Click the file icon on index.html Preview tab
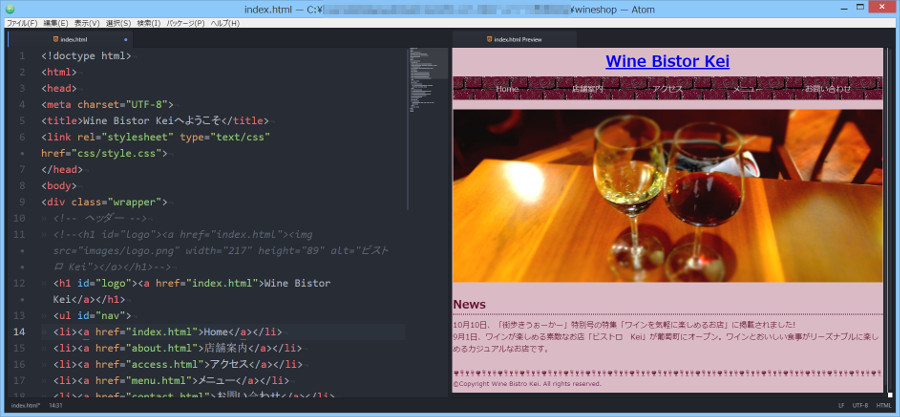Viewport: 900px width, 417px height. point(489,39)
